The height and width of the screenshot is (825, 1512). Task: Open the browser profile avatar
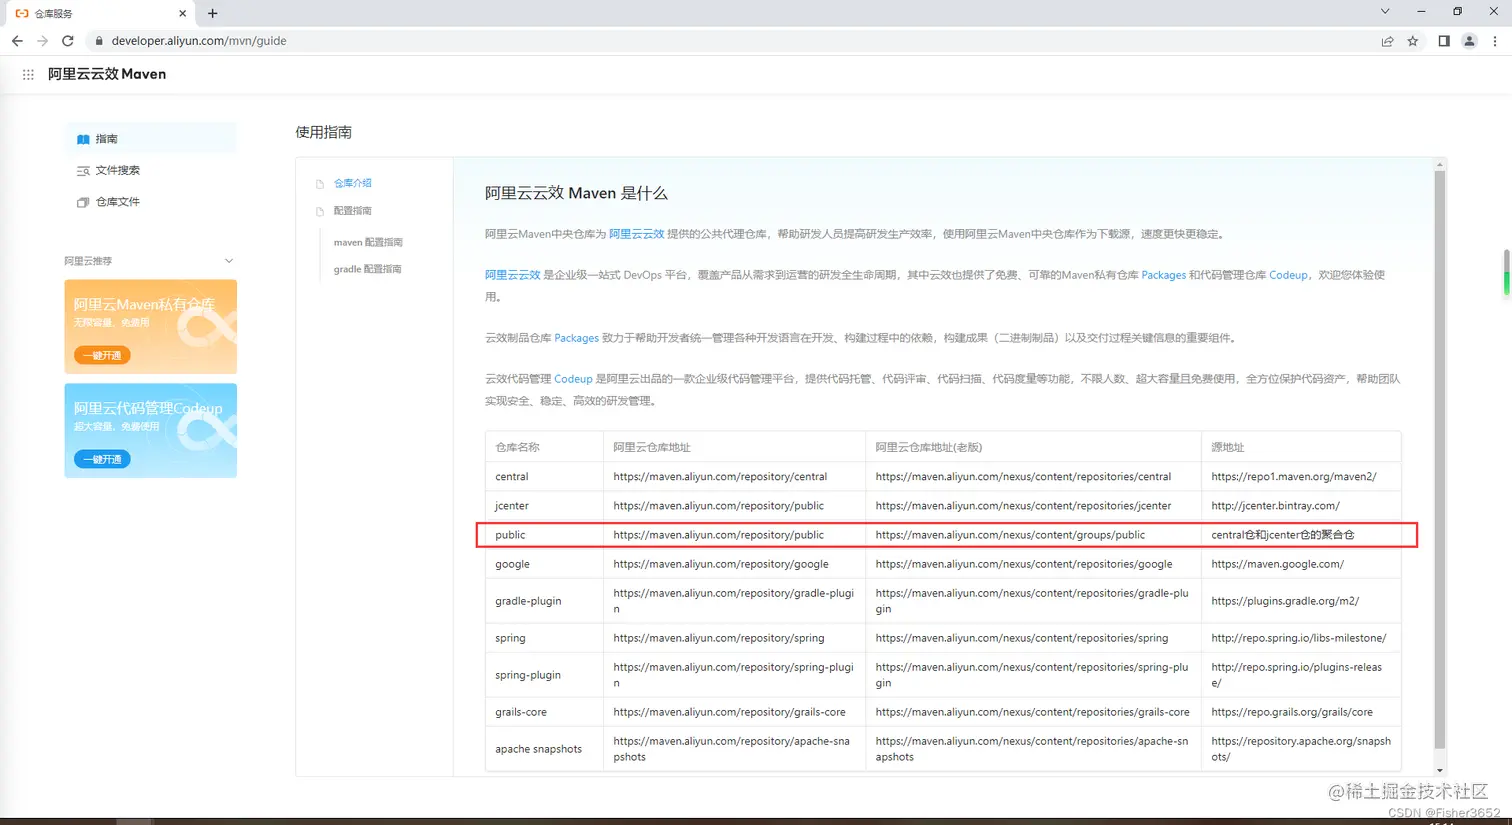(x=1469, y=41)
